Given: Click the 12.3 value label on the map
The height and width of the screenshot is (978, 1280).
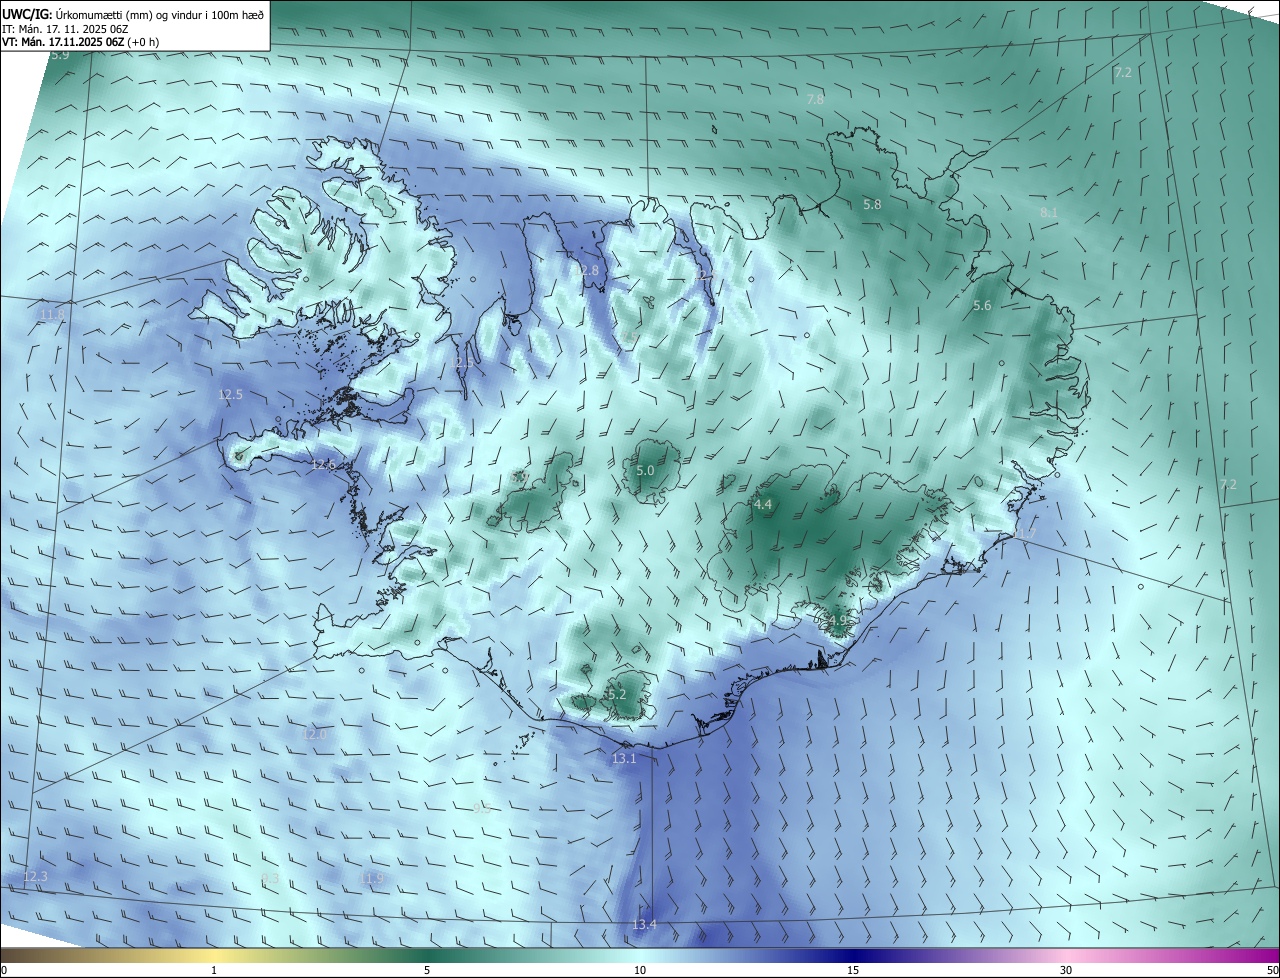Looking at the screenshot, I should 35,875.
